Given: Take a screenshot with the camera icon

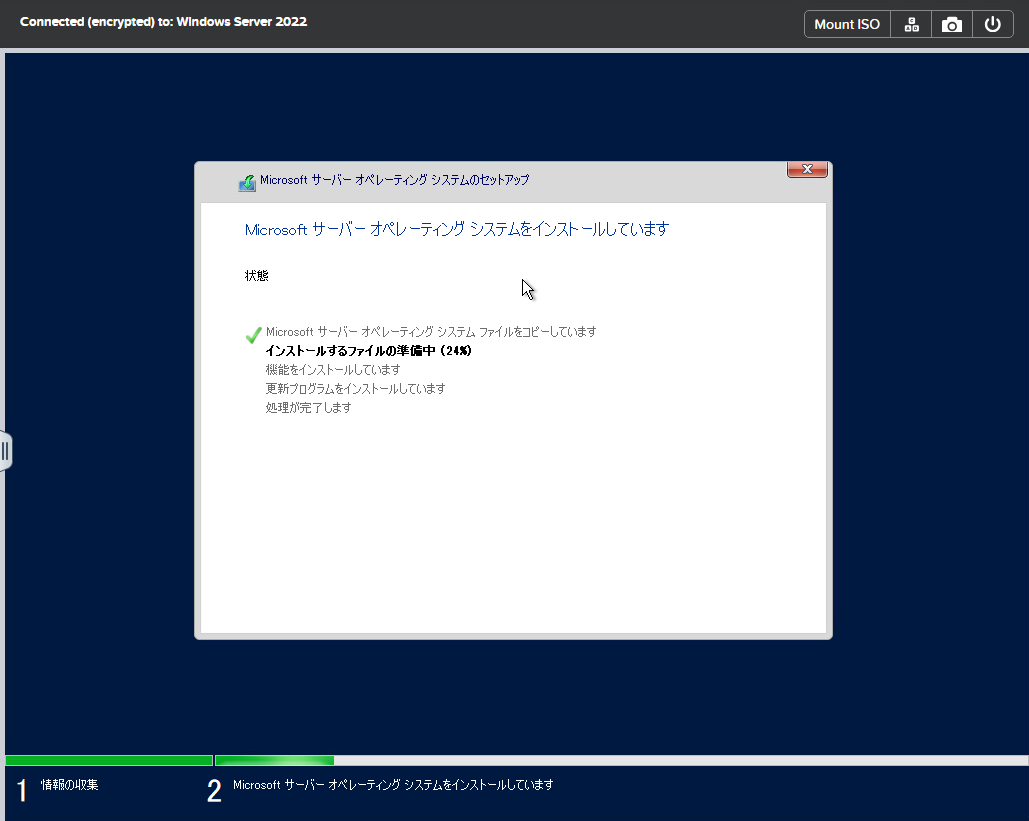Looking at the screenshot, I should (x=952, y=24).
